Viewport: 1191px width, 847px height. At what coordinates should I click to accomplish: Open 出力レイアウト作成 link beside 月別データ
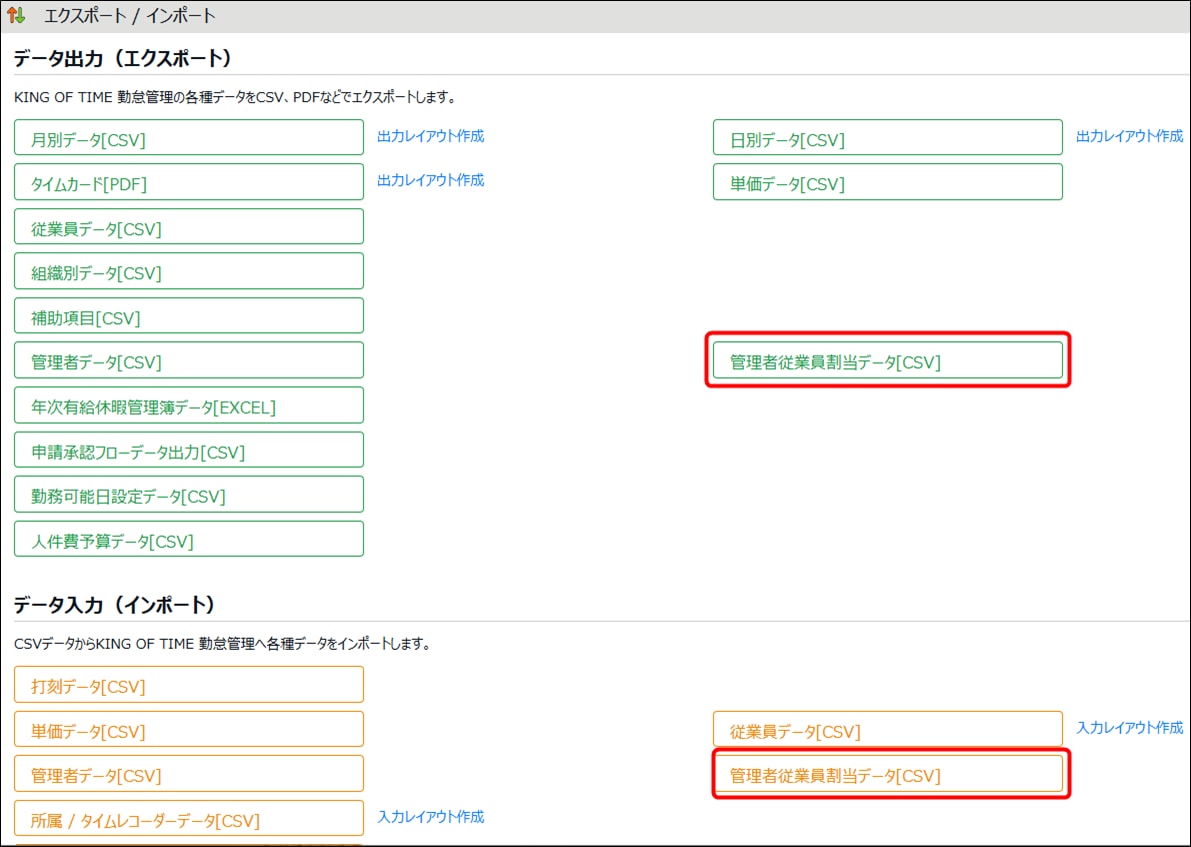(431, 136)
